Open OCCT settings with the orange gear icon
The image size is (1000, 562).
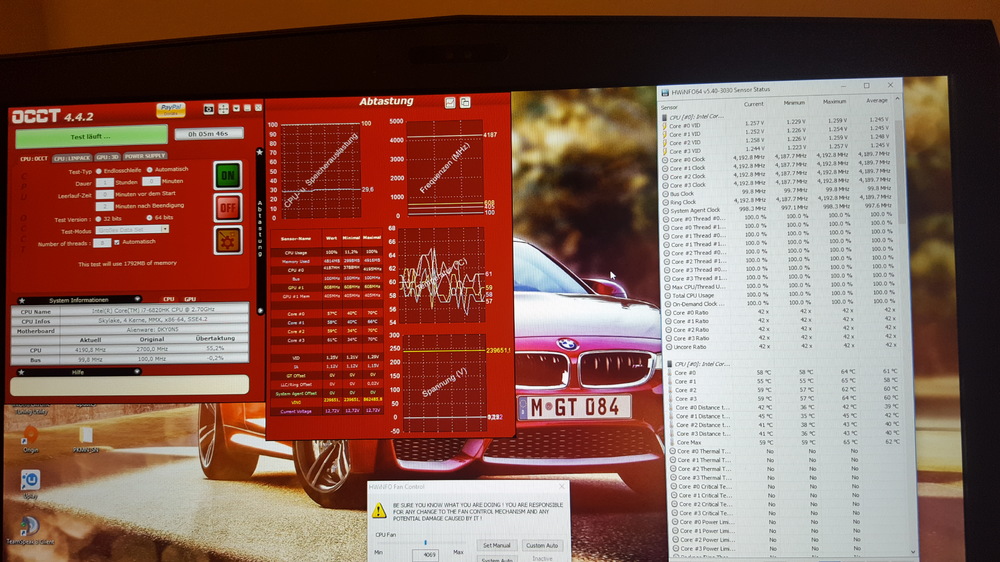228,240
